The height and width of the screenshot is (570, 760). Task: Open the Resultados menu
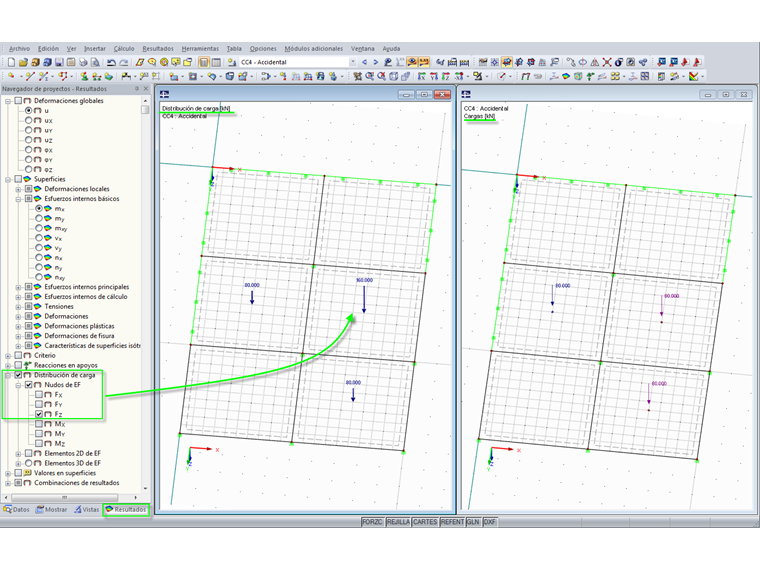pos(158,48)
